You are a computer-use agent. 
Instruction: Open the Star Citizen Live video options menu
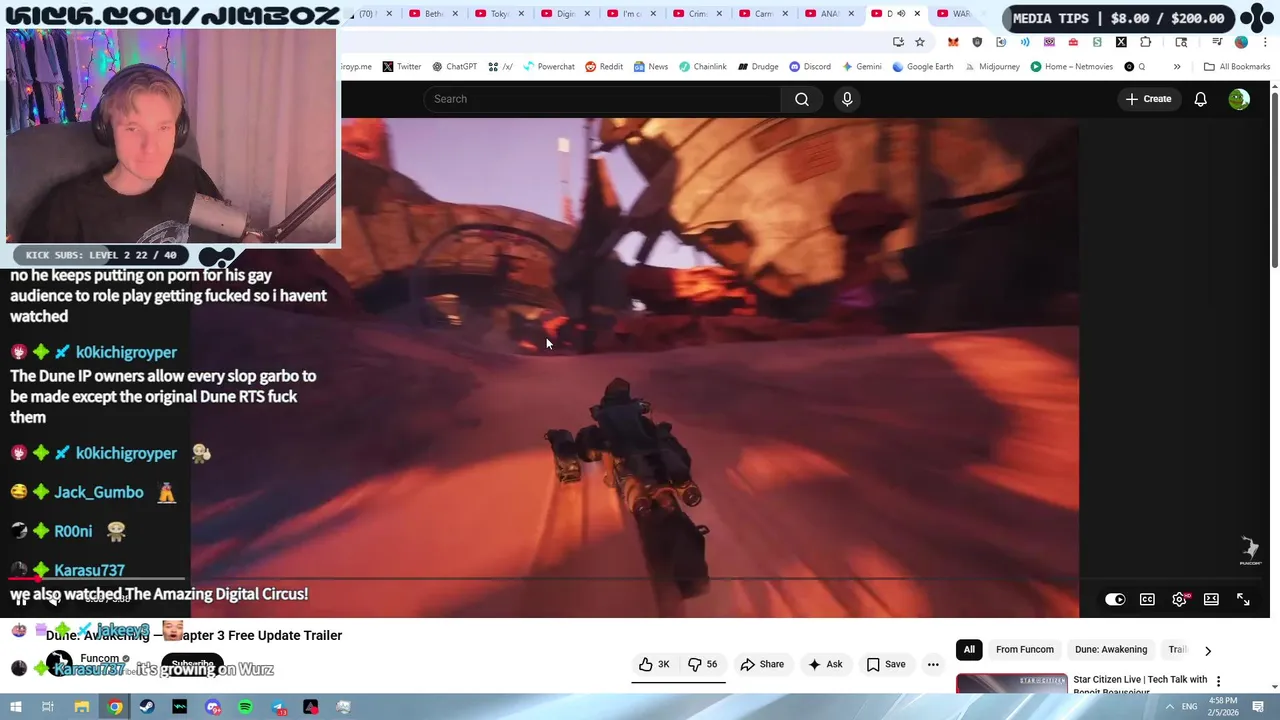(1218, 681)
